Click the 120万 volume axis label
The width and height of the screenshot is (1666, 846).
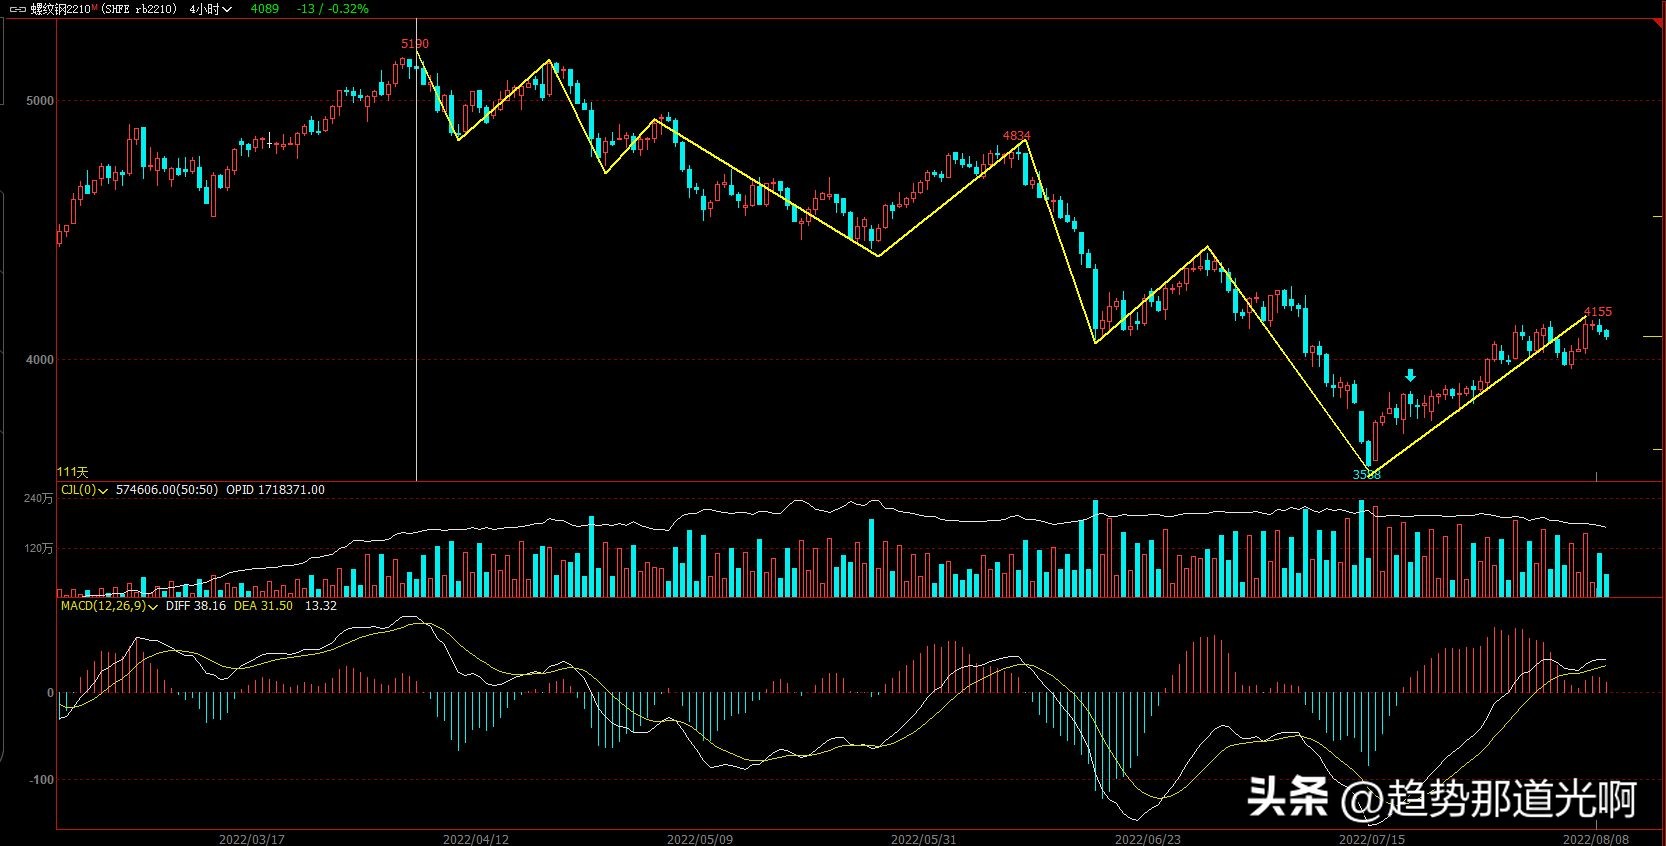(39, 548)
